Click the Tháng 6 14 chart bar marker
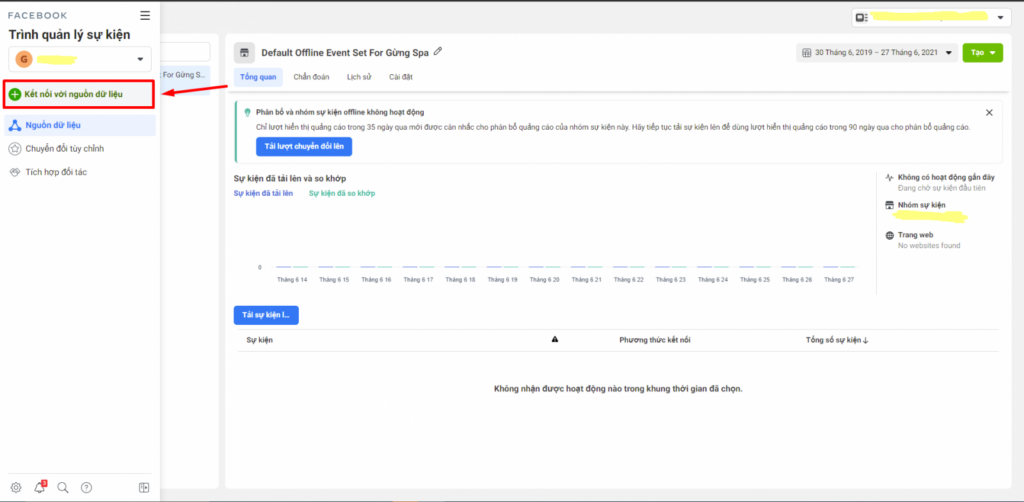This screenshot has width=1024, height=502. pyautogui.click(x=292, y=267)
